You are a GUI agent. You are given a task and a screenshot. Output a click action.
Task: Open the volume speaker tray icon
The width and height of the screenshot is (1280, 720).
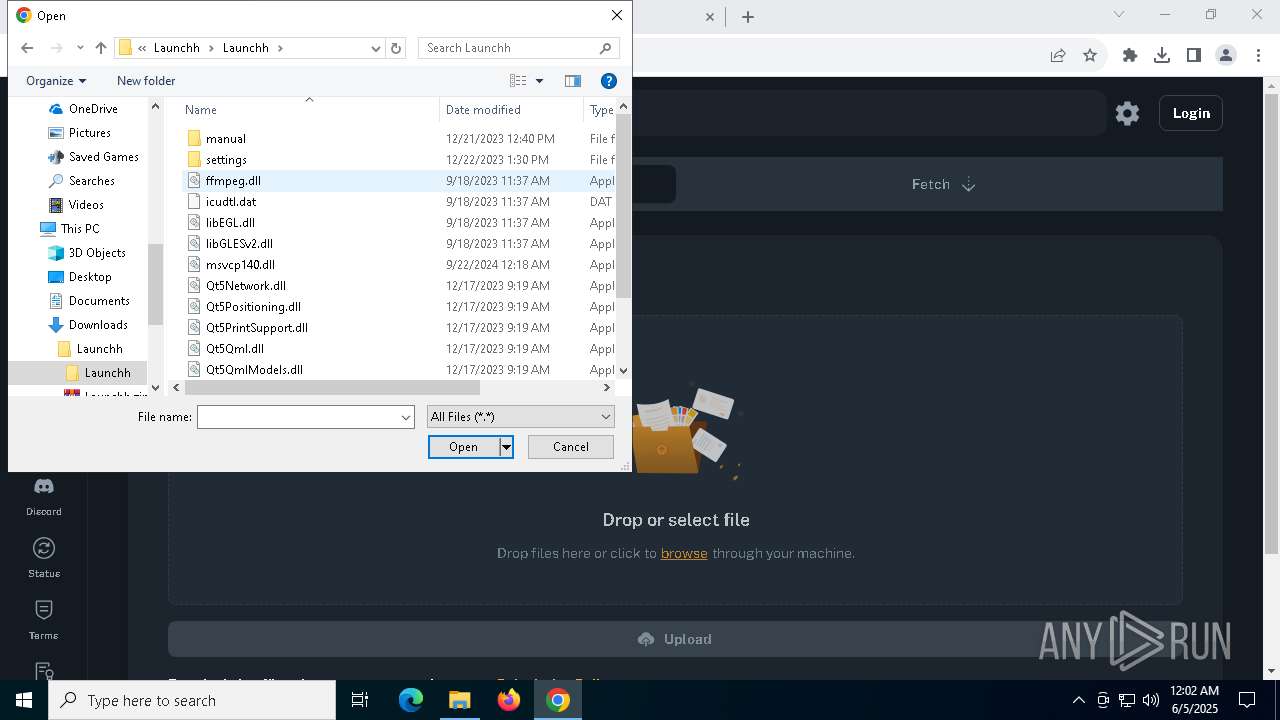pos(1151,700)
